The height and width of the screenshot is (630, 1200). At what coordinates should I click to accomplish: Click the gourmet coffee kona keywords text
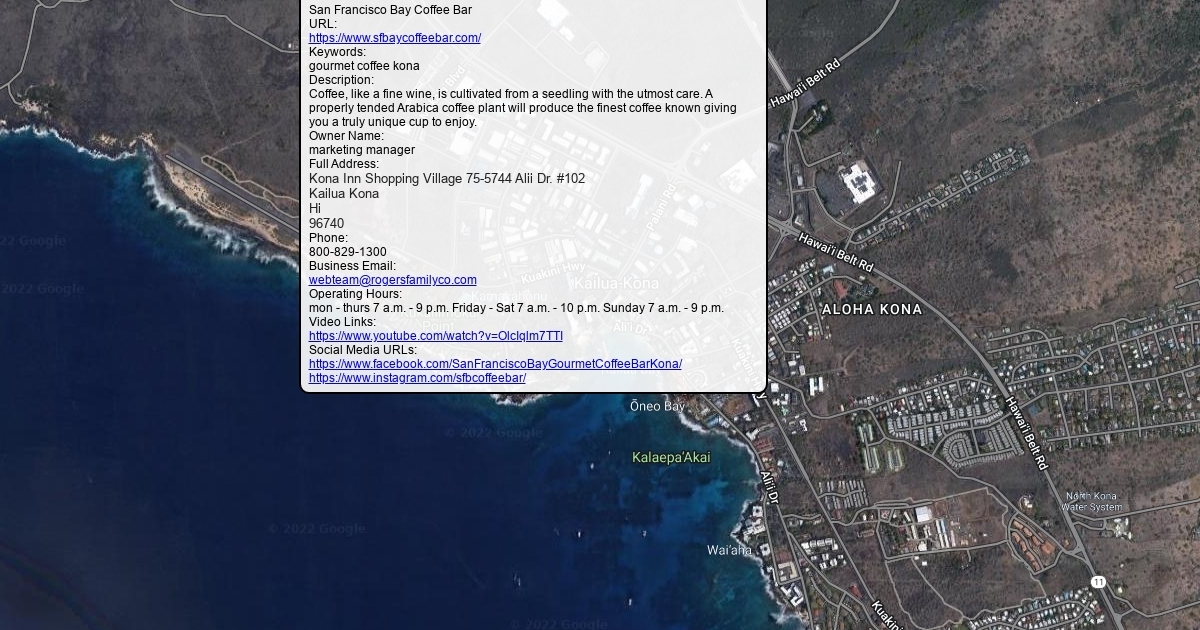click(364, 66)
